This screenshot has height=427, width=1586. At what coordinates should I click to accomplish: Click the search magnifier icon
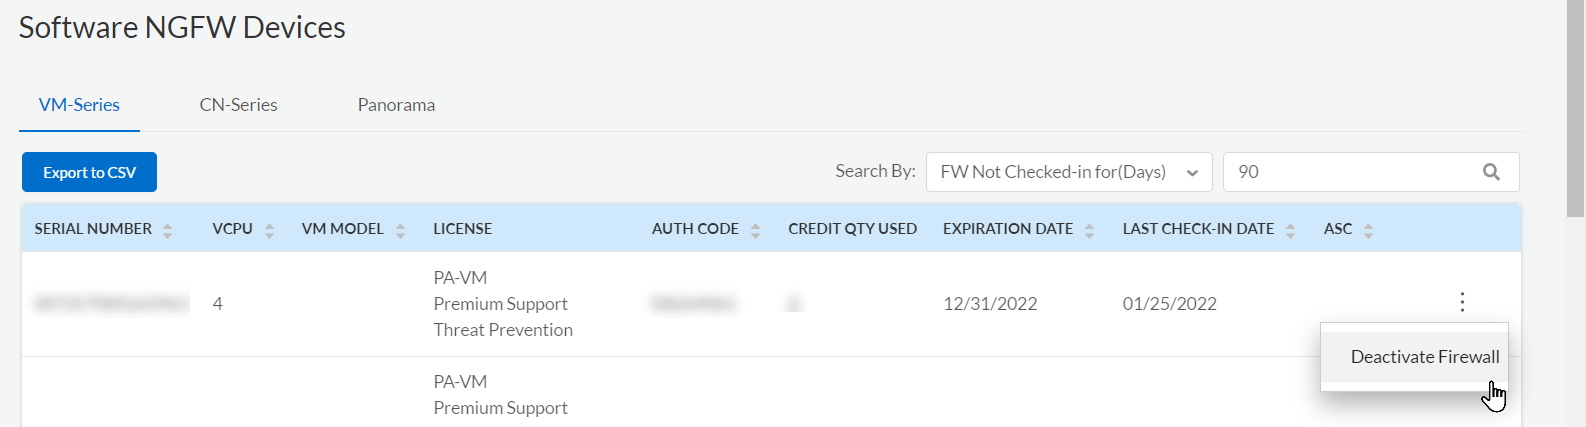click(x=1491, y=172)
